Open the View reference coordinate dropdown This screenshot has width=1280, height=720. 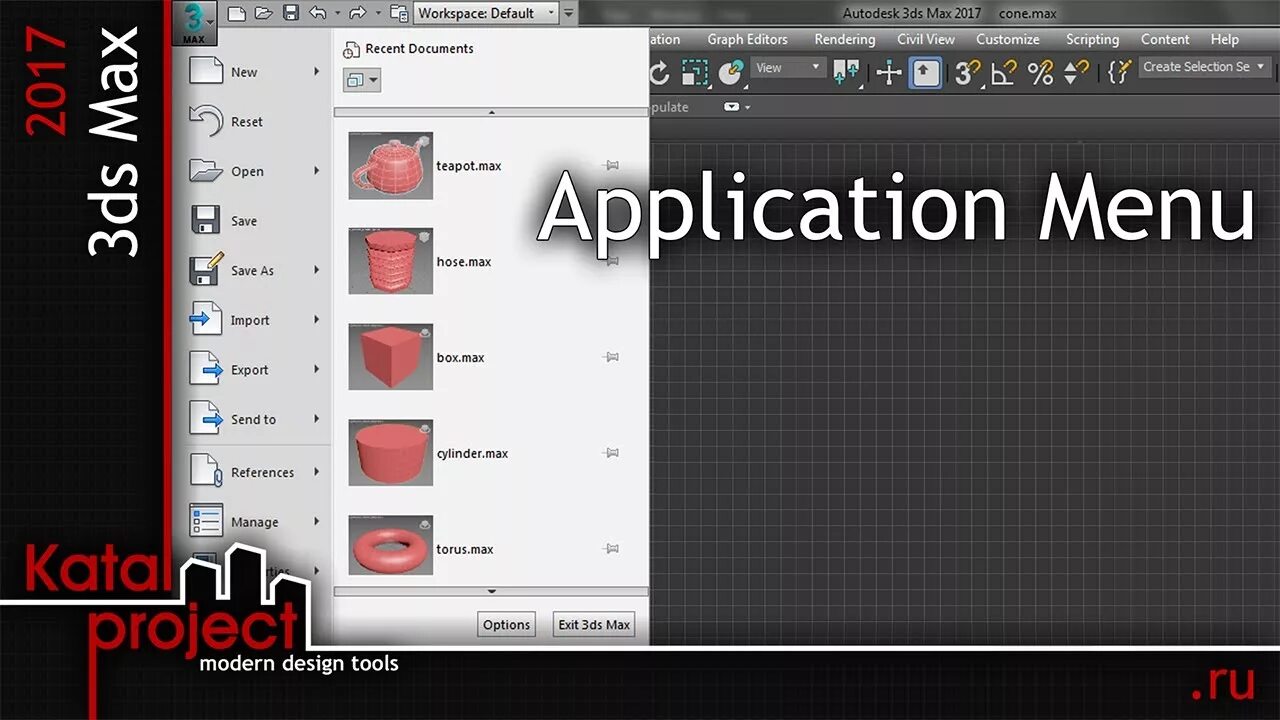tap(787, 68)
